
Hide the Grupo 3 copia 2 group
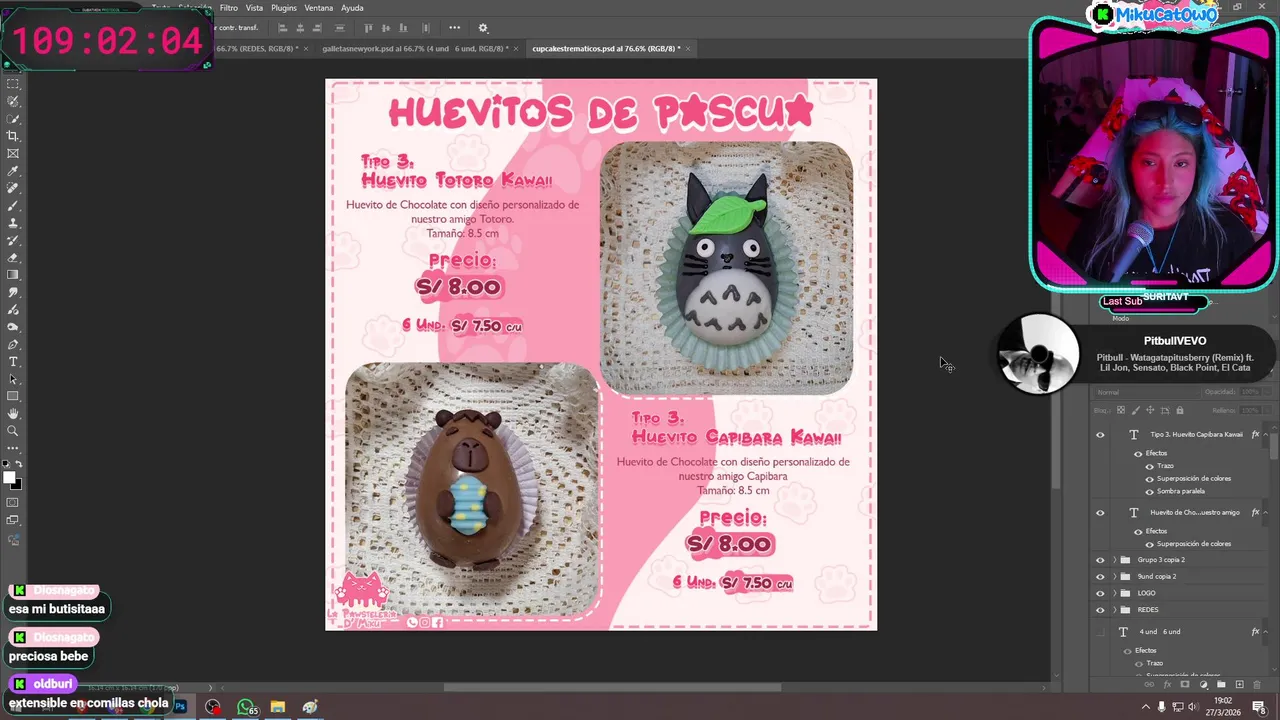1101,560
